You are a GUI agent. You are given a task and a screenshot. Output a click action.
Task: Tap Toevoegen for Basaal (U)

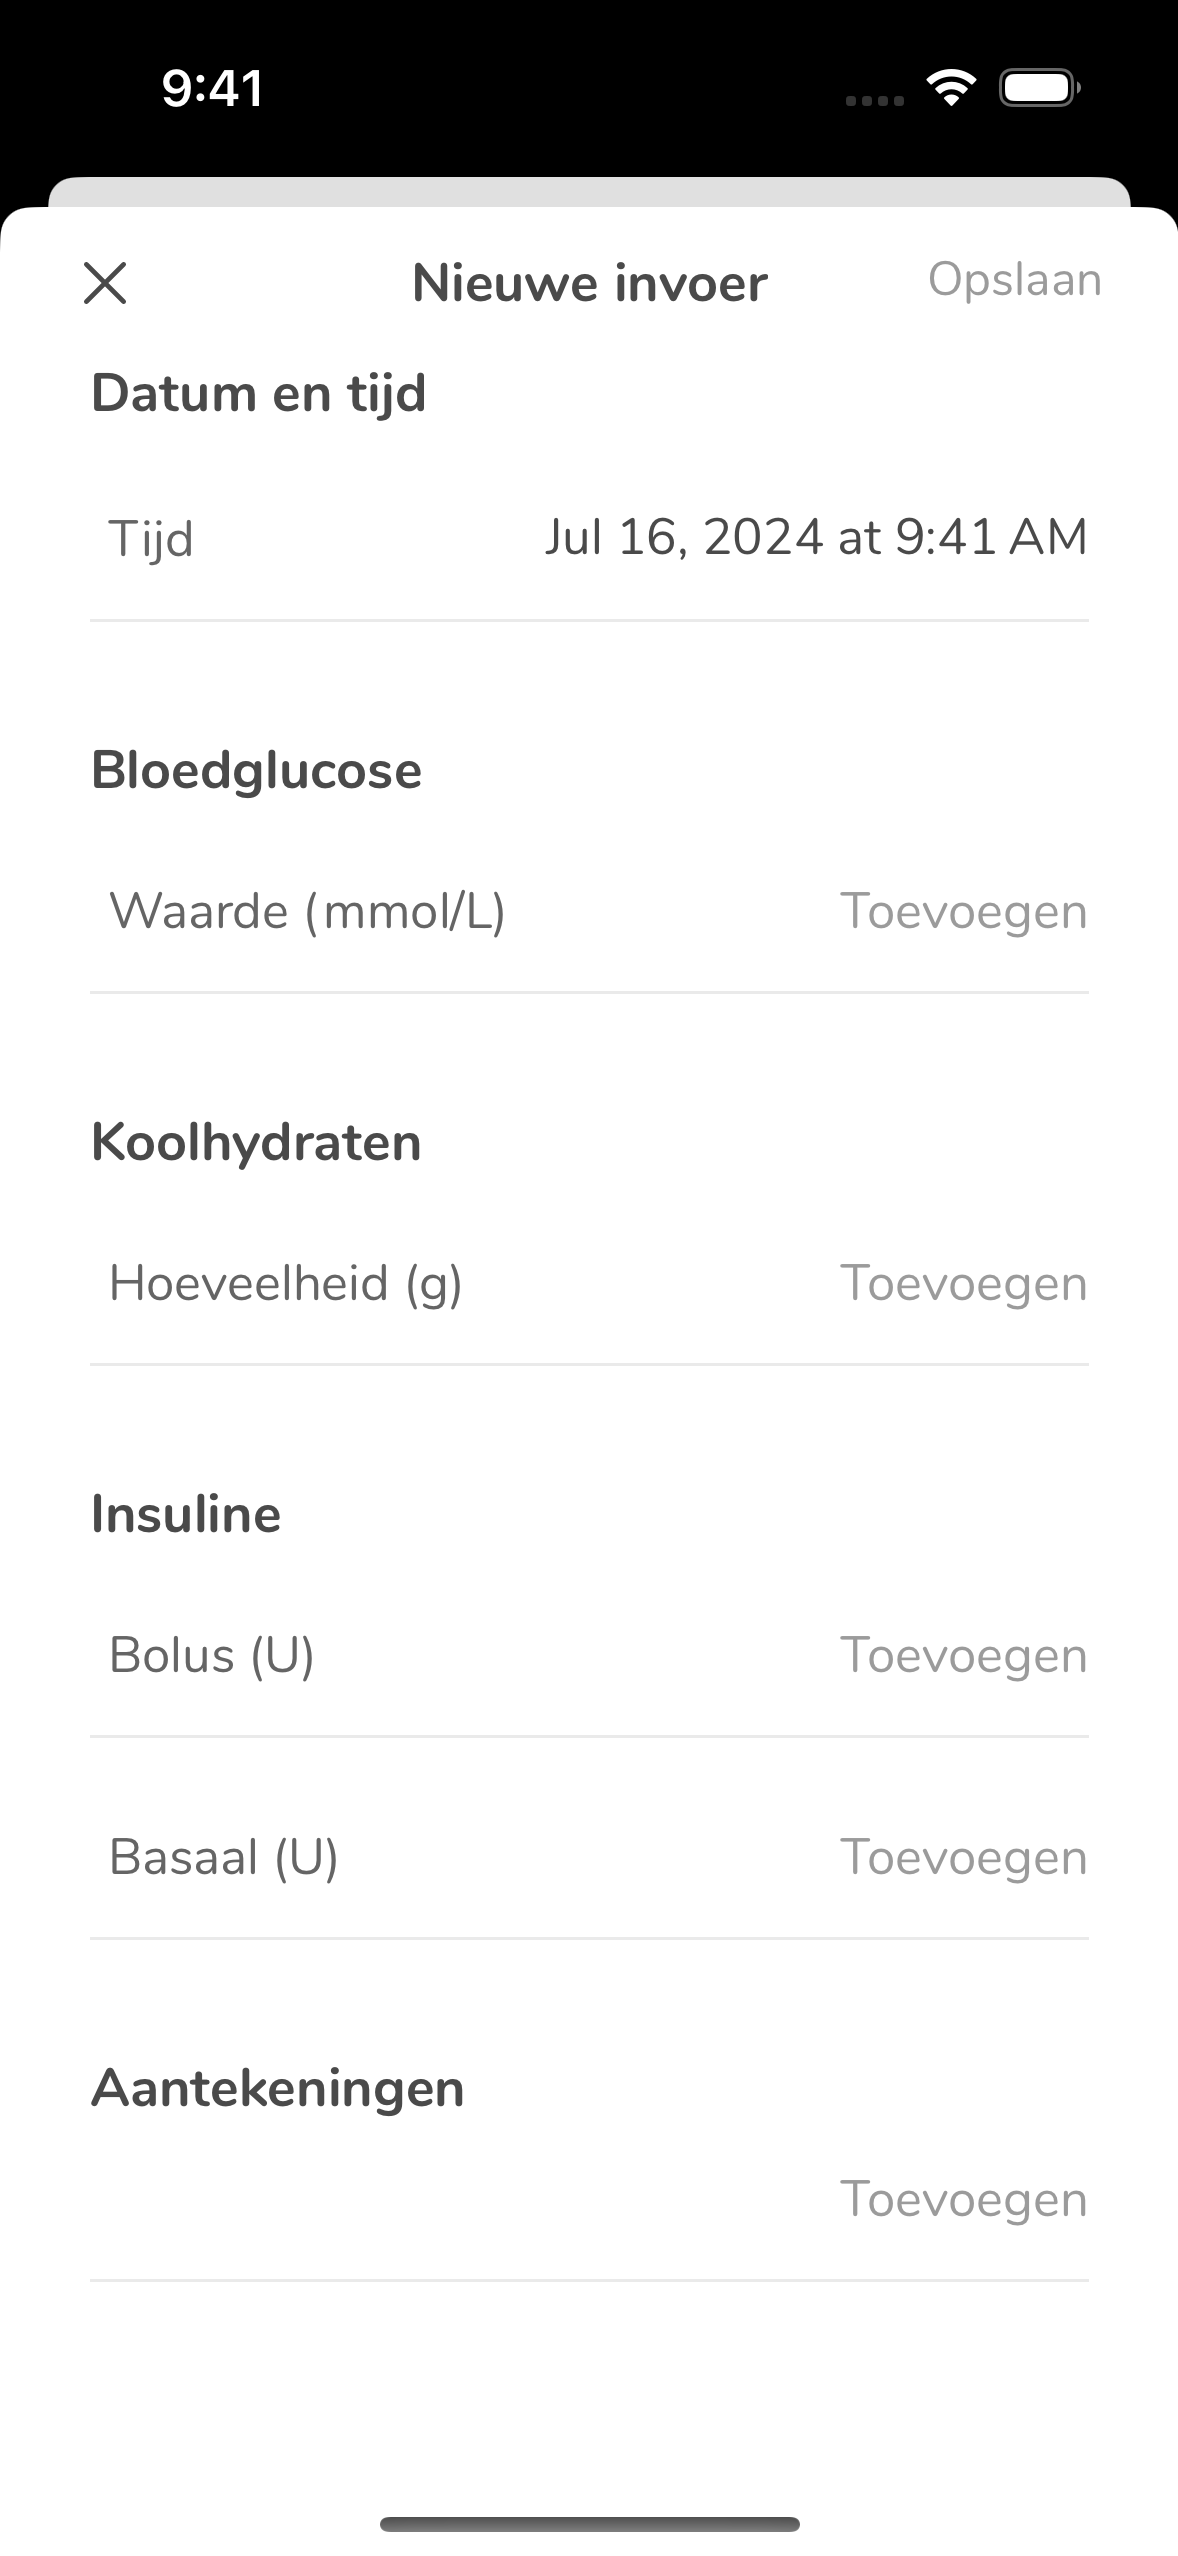point(963,1857)
